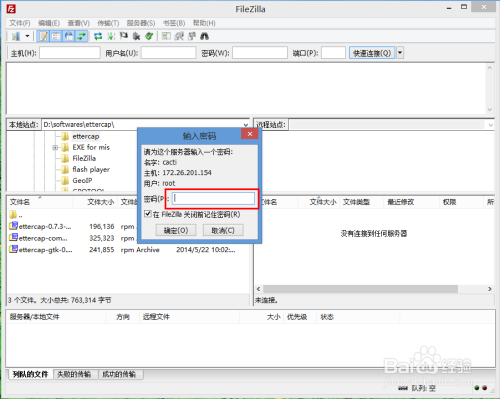
Task: Click the binoculars file search icon
Action: click(204, 36)
